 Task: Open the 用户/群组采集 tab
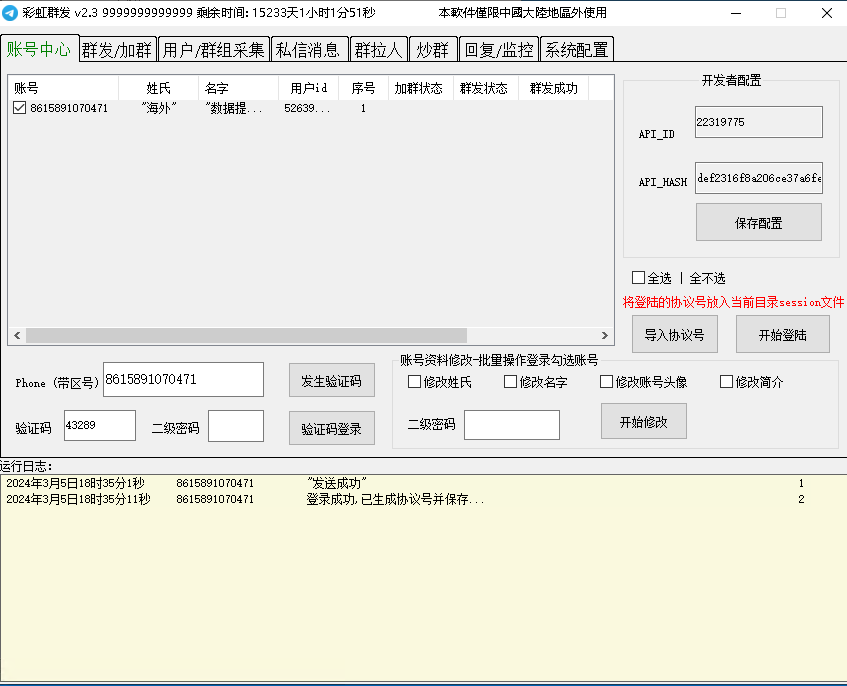[x=213, y=50]
